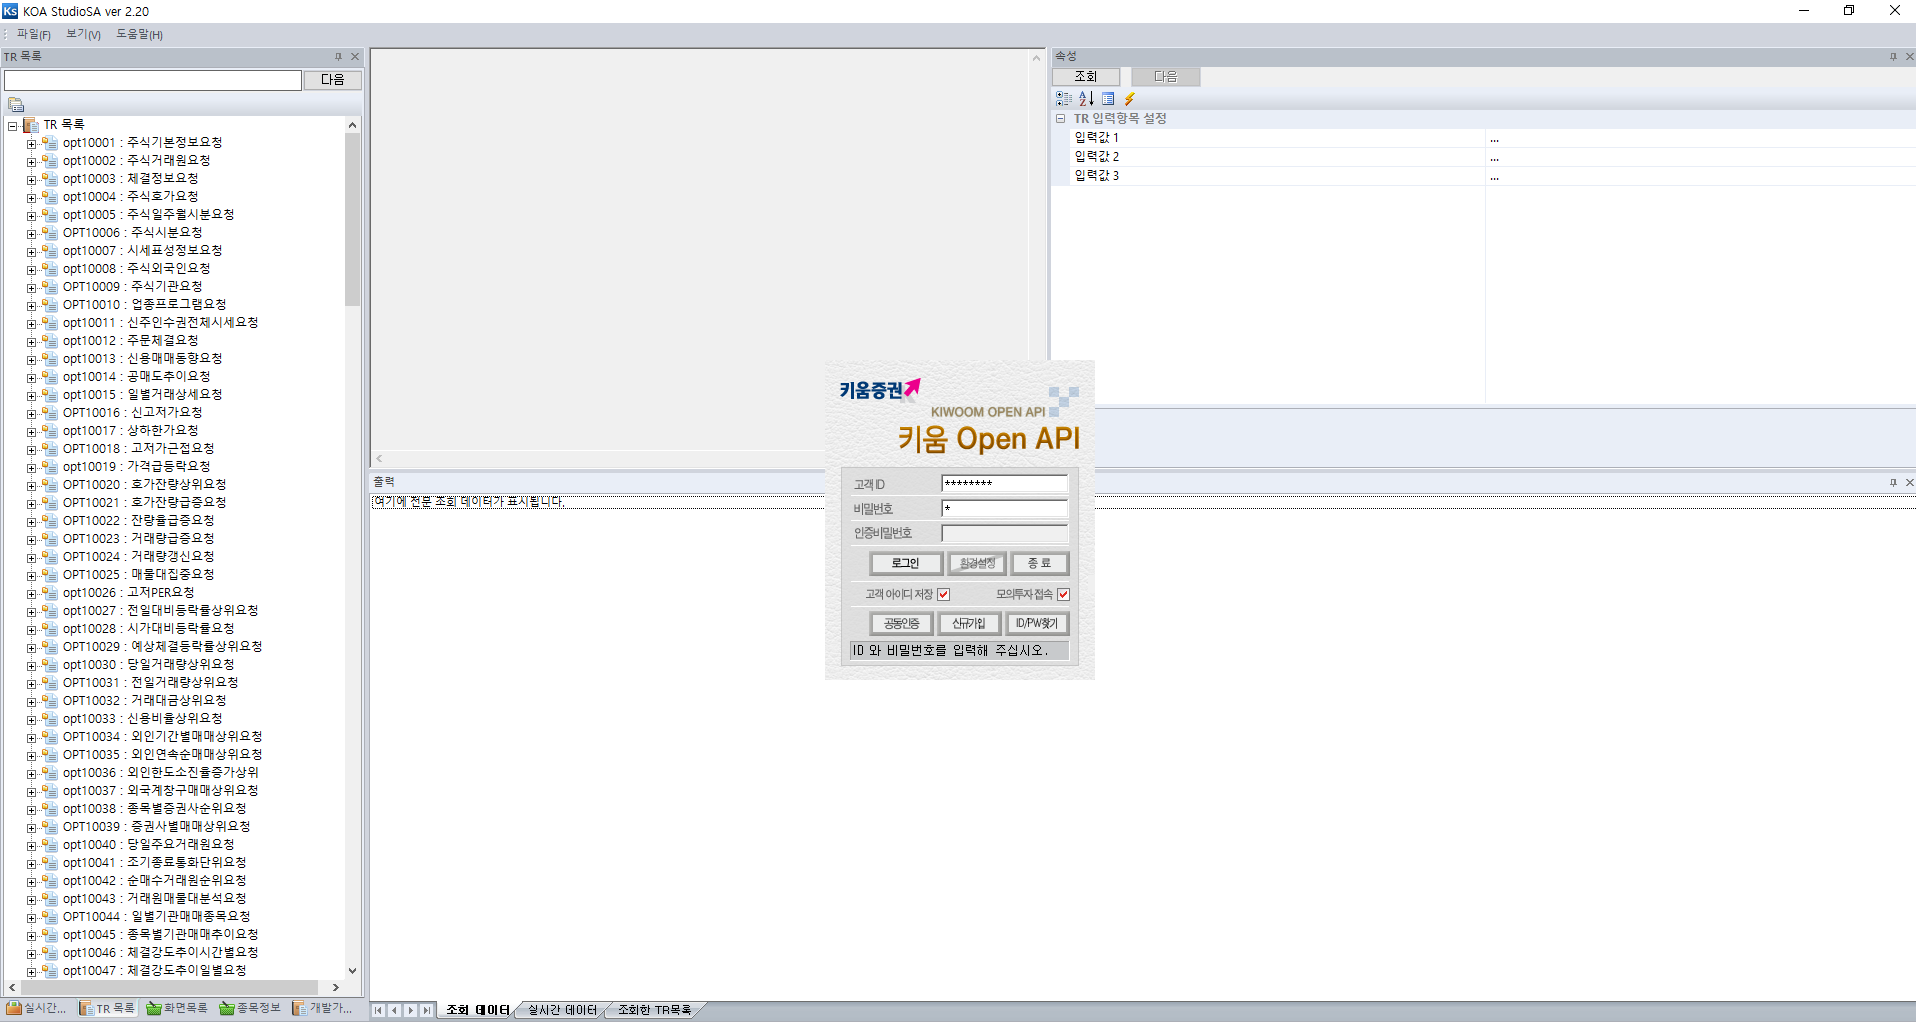Click TR tree vertical scrollbar down arrow
Image resolution: width=1916 pixels, height=1022 pixels.
[352, 970]
